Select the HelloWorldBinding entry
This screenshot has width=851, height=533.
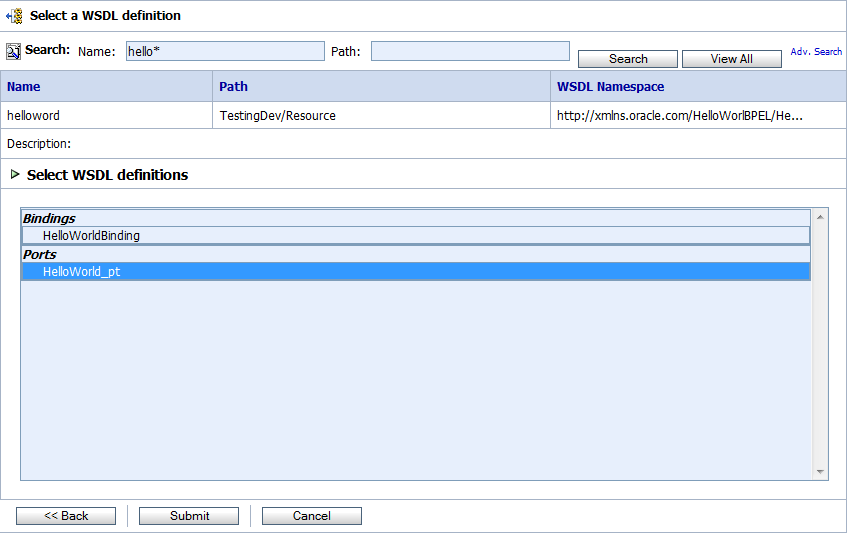416,236
